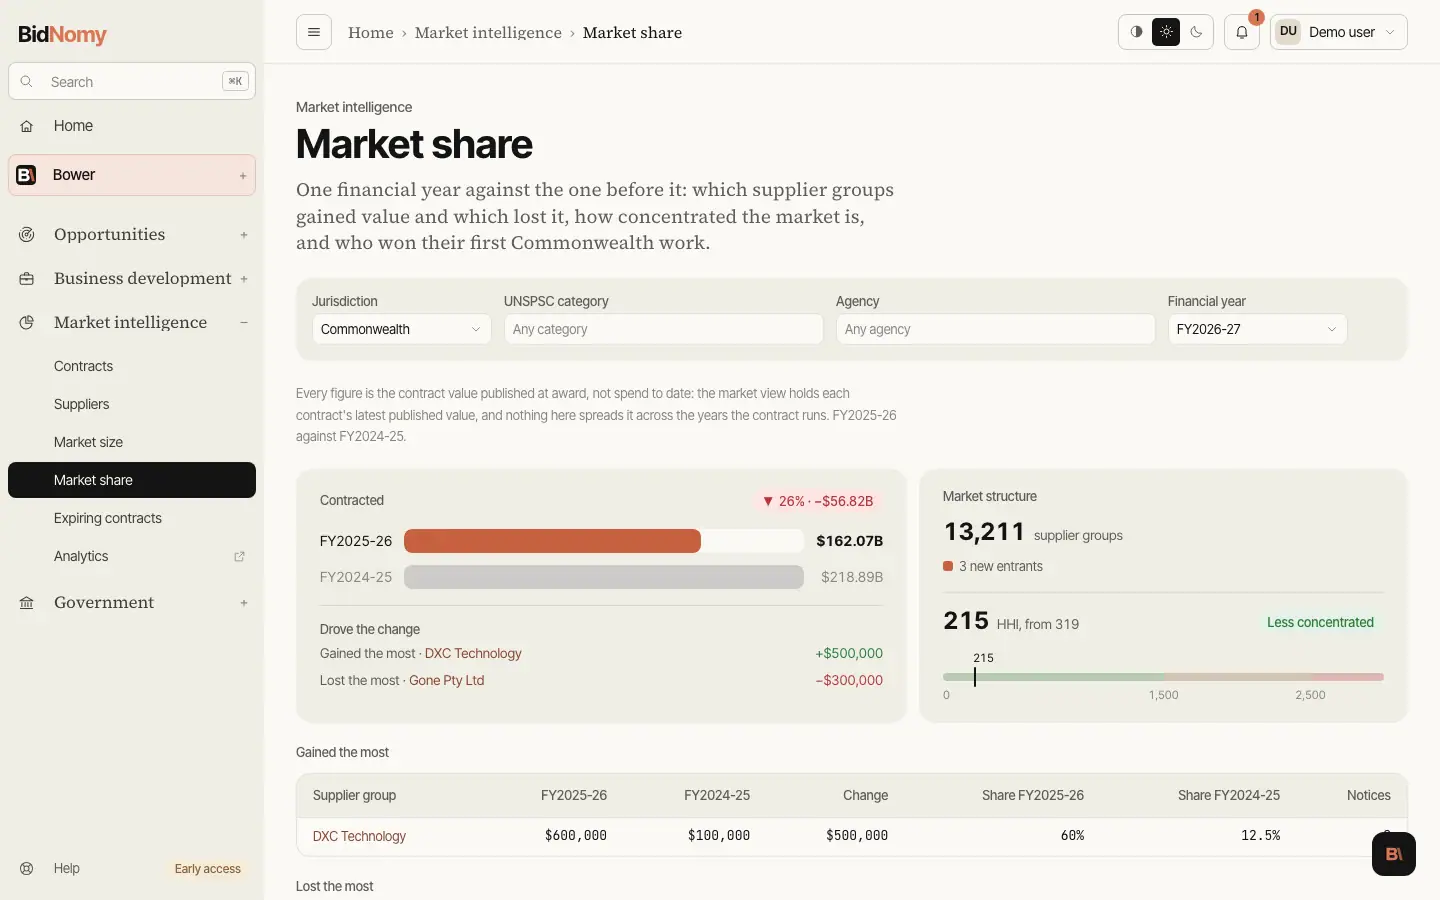Click the FY2024-25 contracted value bar
Image resolution: width=1440 pixels, height=900 pixels.
click(x=604, y=577)
